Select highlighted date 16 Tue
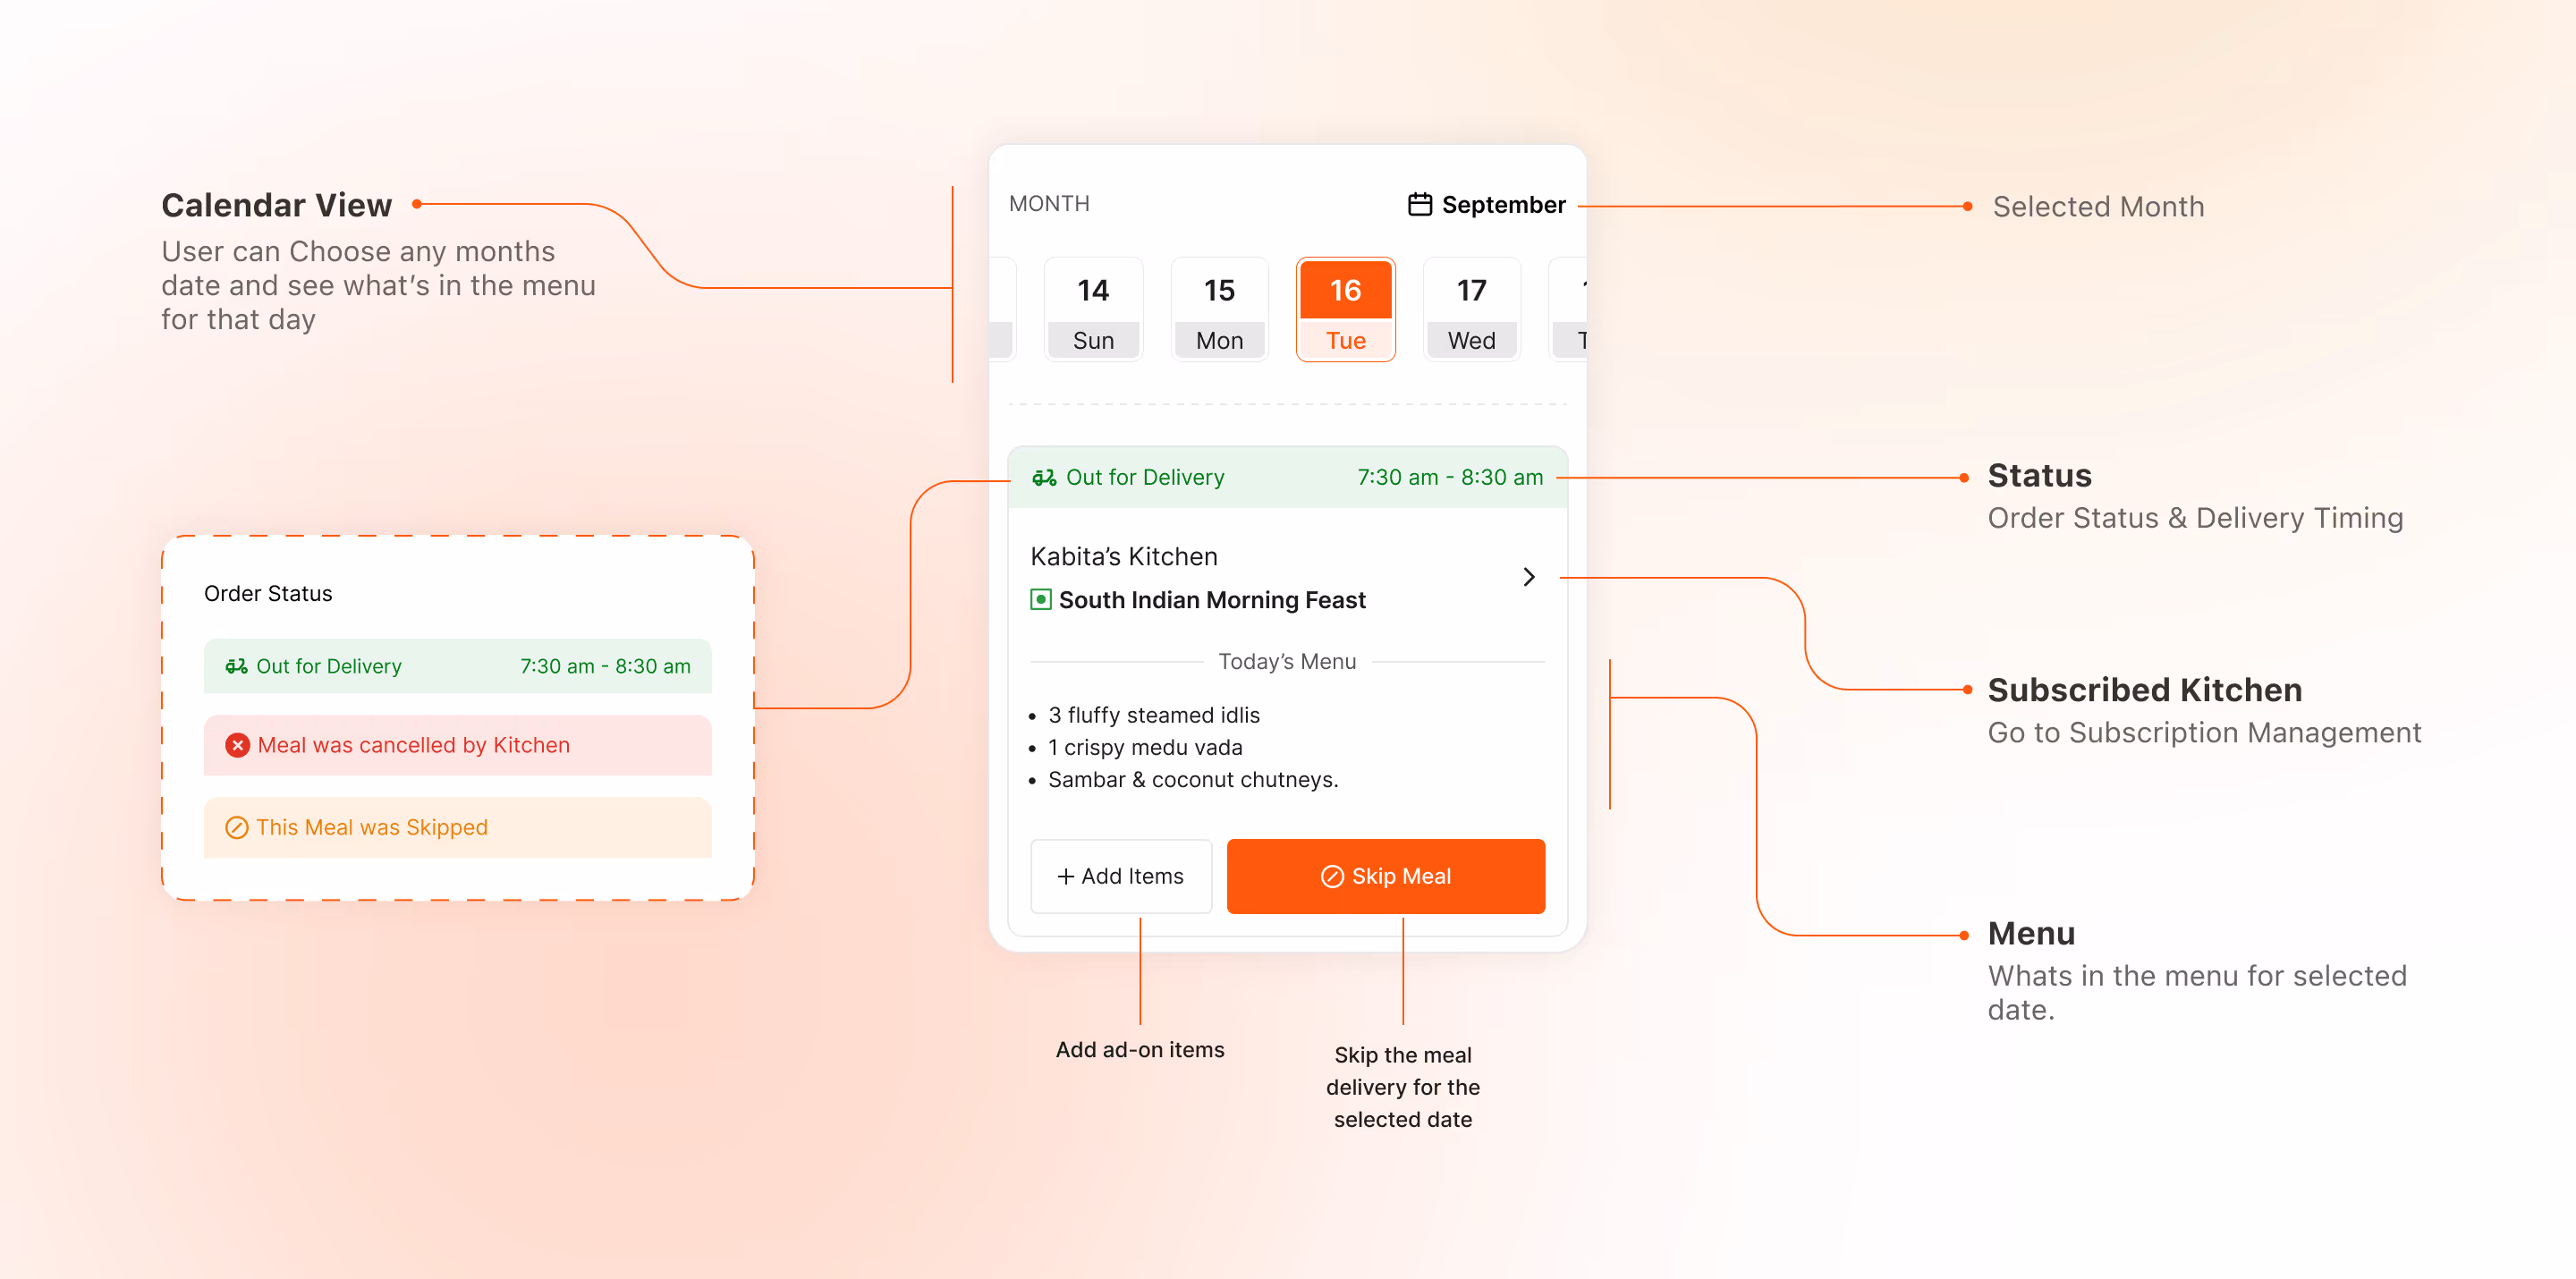Image resolution: width=2576 pixels, height=1279 pixels. point(1345,310)
